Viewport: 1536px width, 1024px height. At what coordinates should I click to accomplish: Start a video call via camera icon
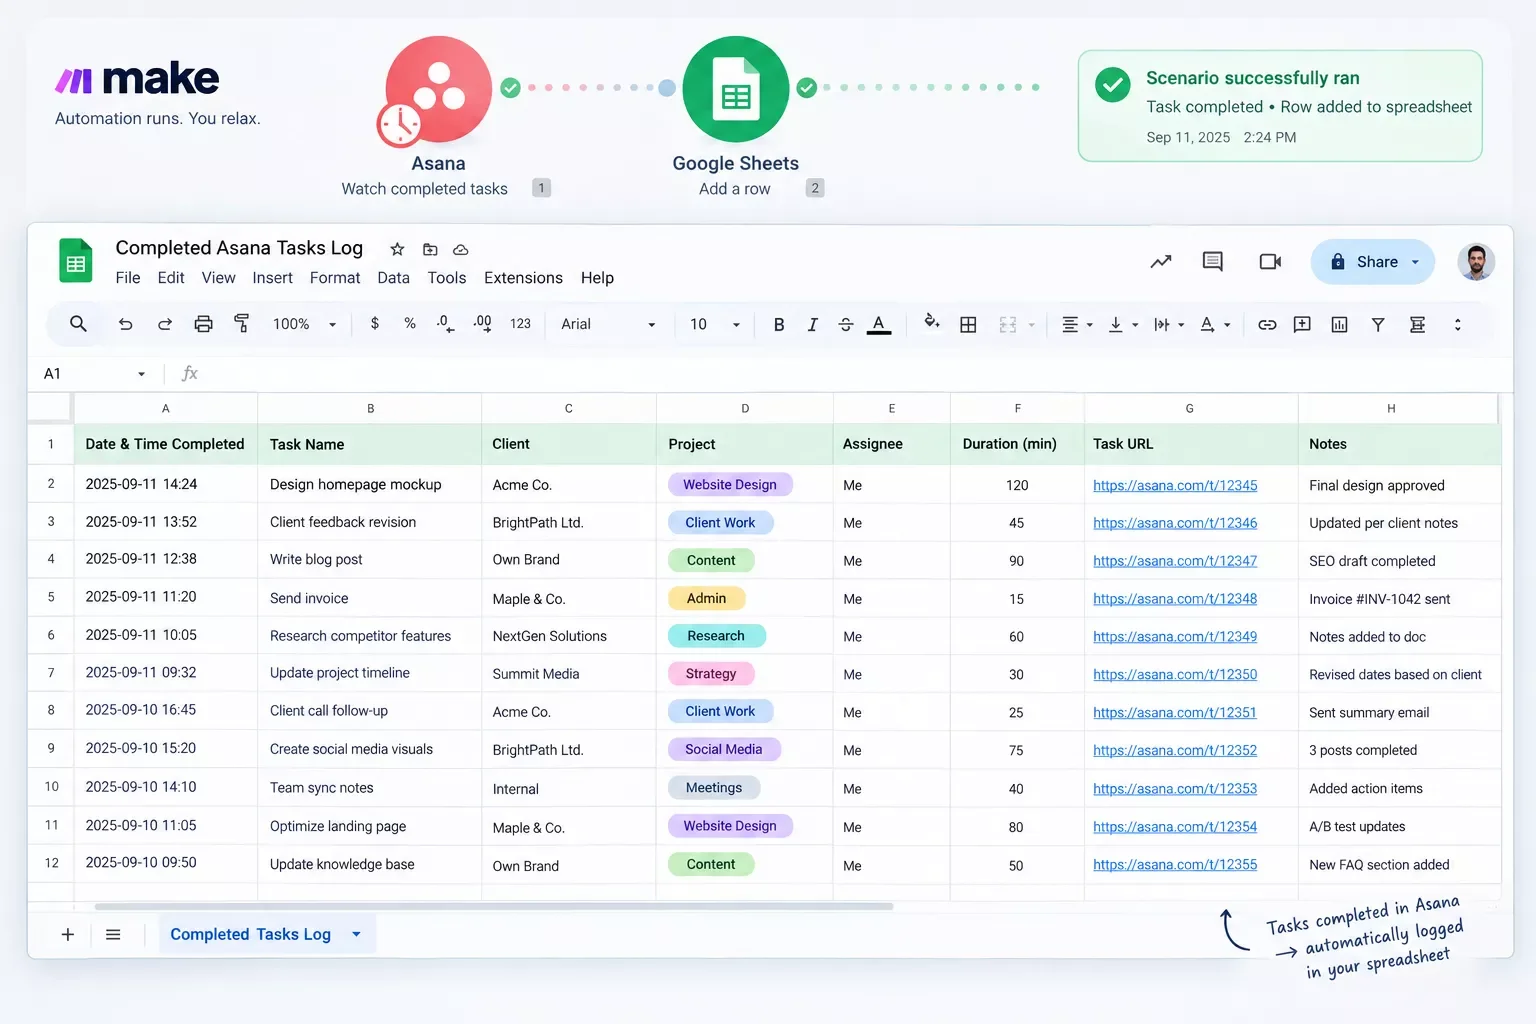coord(1270,262)
